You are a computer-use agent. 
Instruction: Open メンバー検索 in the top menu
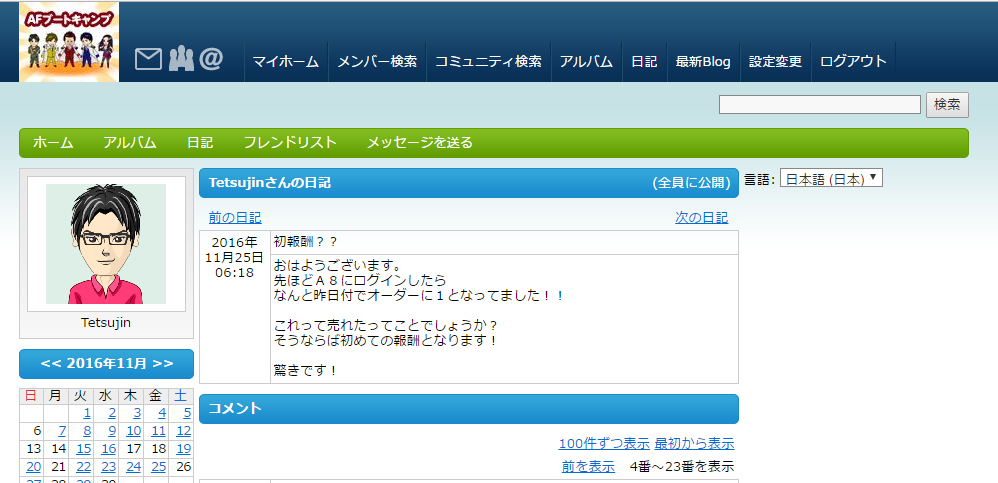[x=377, y=61]
